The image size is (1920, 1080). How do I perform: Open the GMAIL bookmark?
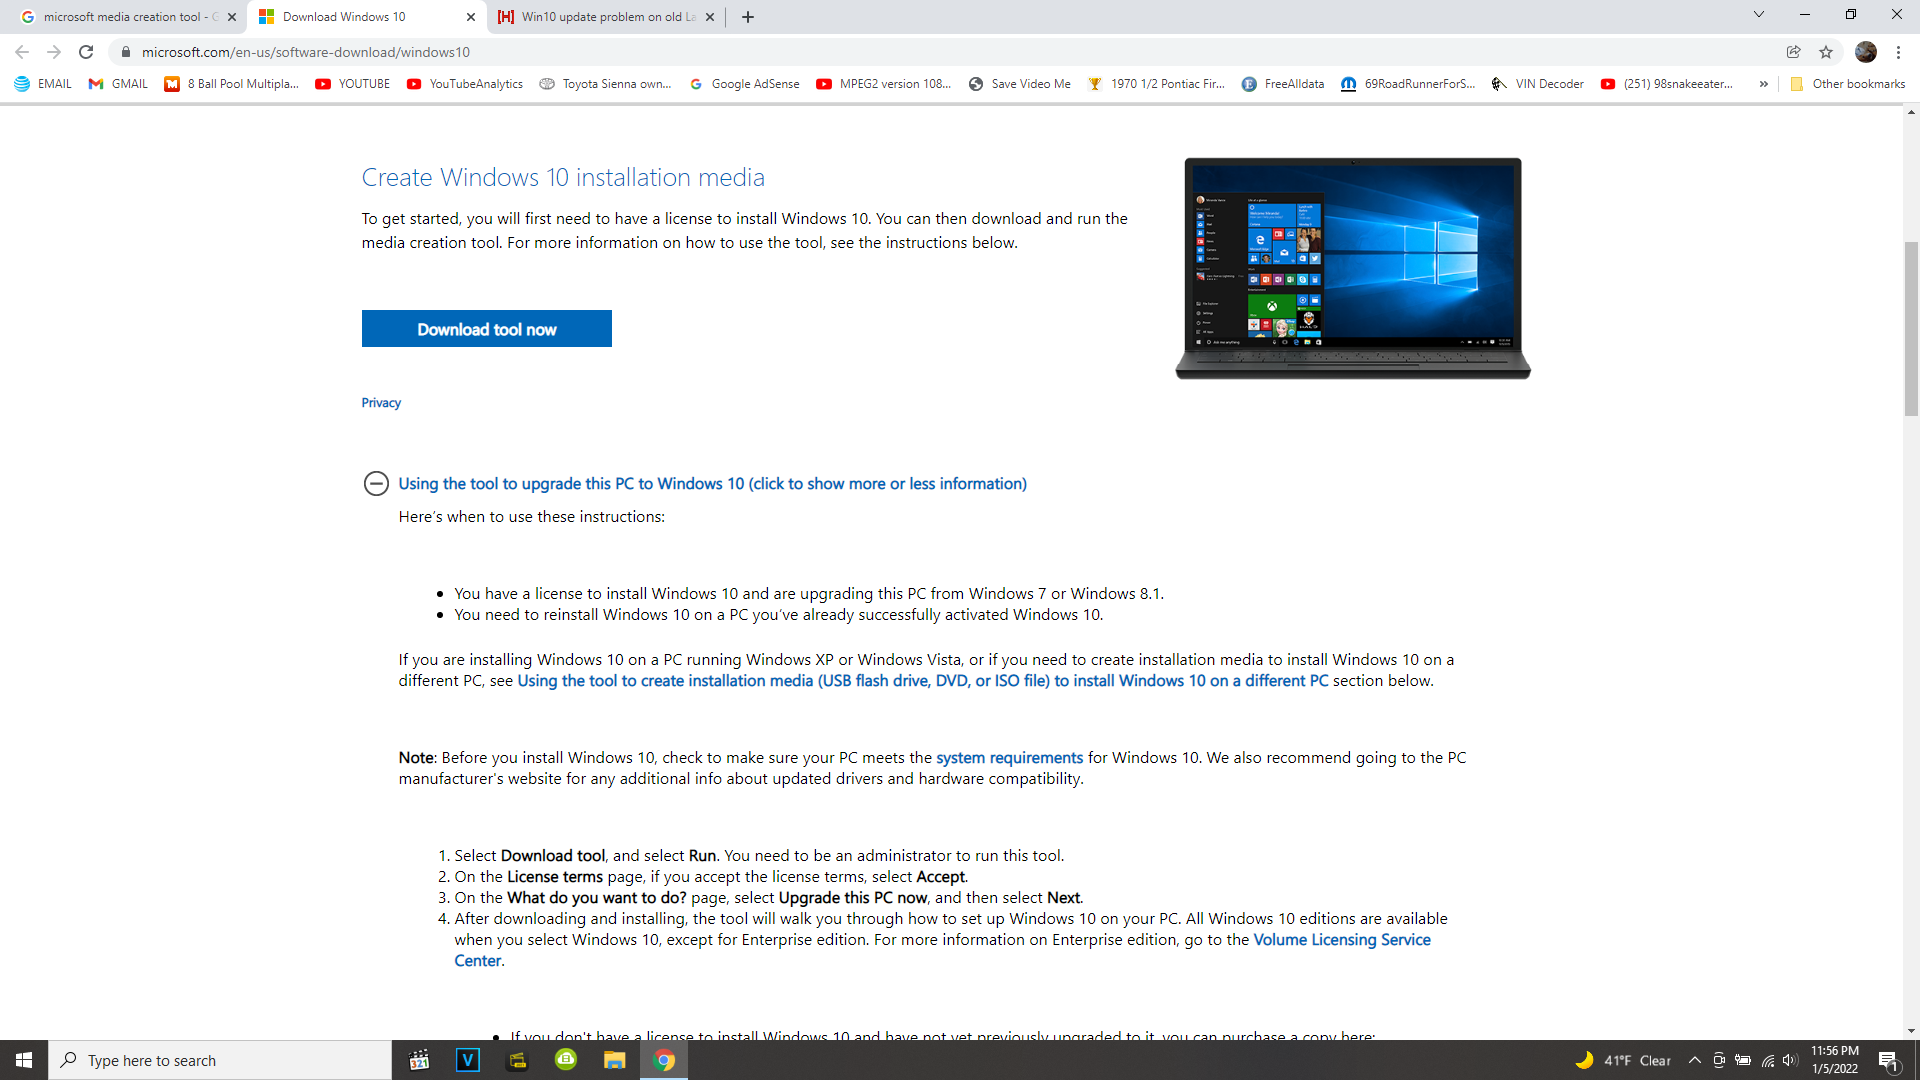118,84
